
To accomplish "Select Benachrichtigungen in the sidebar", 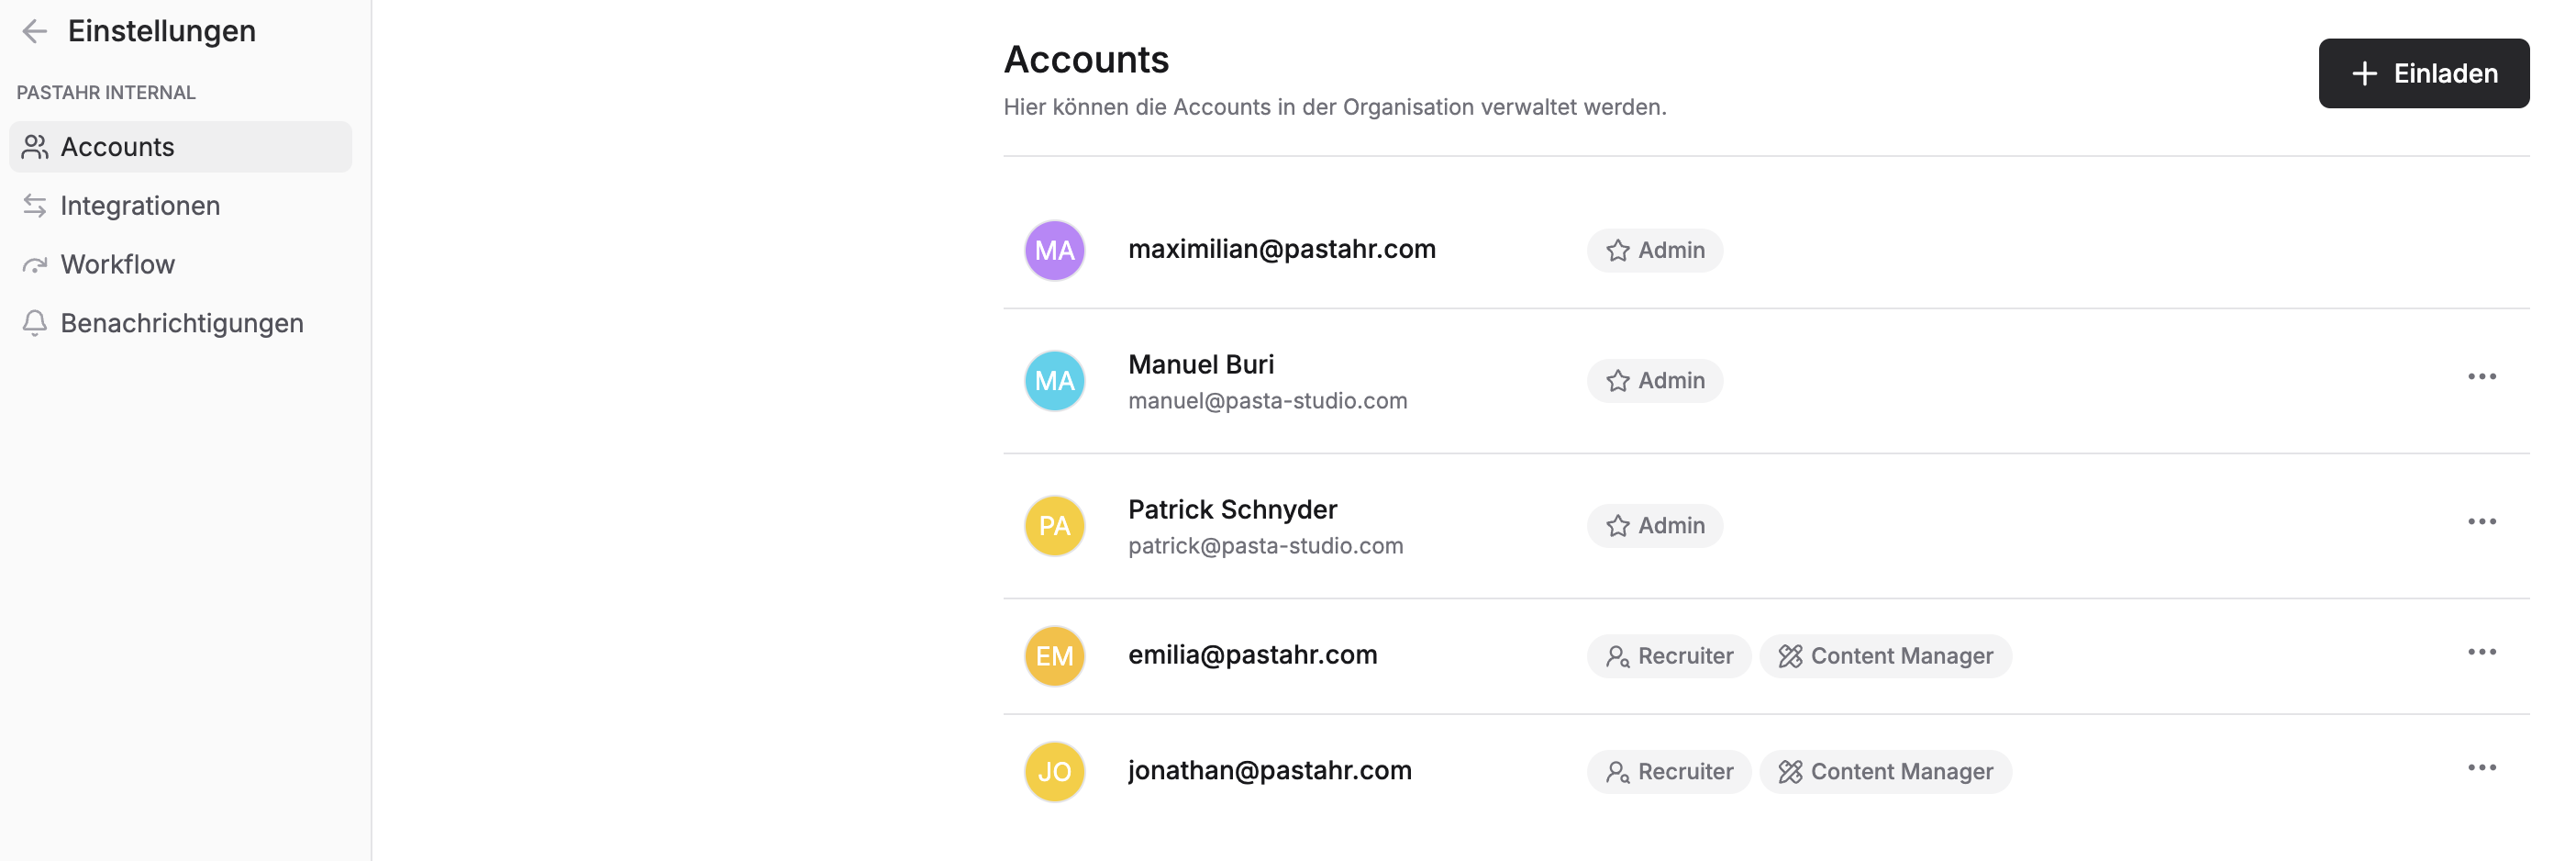I will click(181, 324).
